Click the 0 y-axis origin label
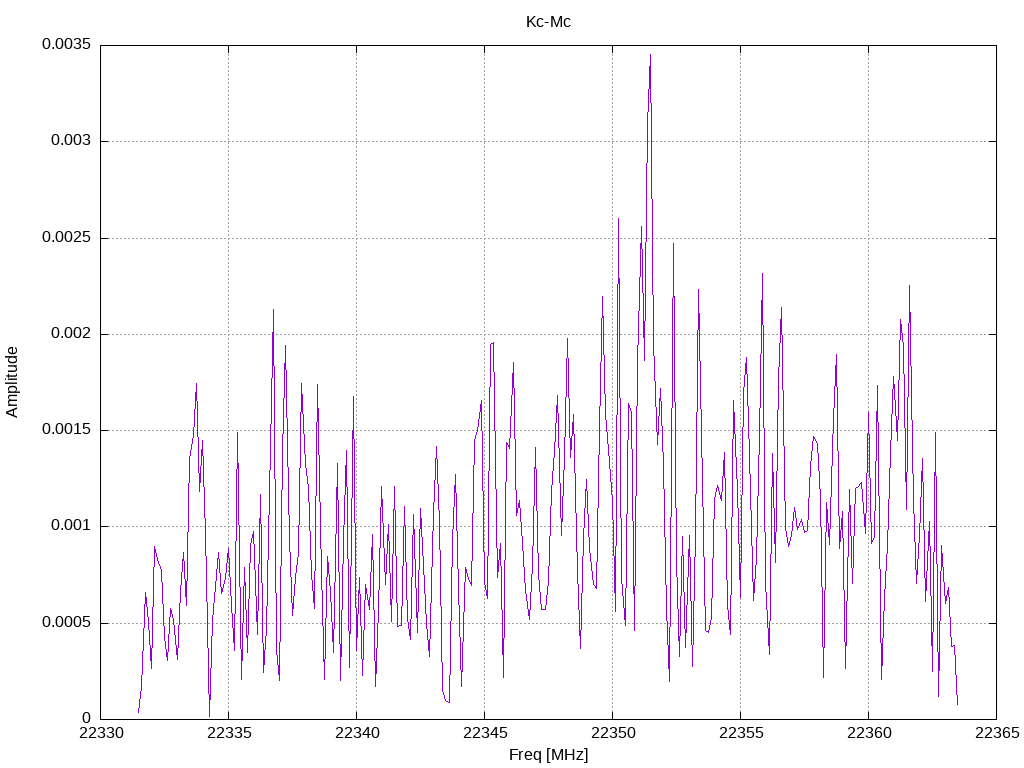 click(87, 718)
